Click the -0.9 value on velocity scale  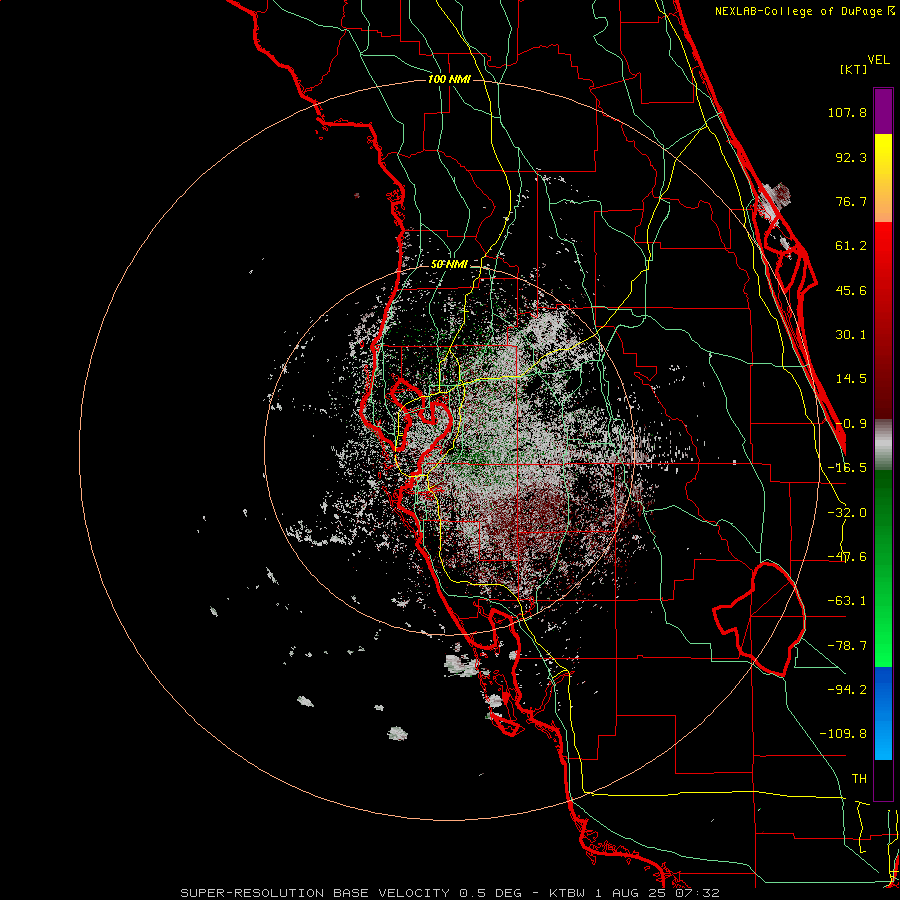pos(851,424)
